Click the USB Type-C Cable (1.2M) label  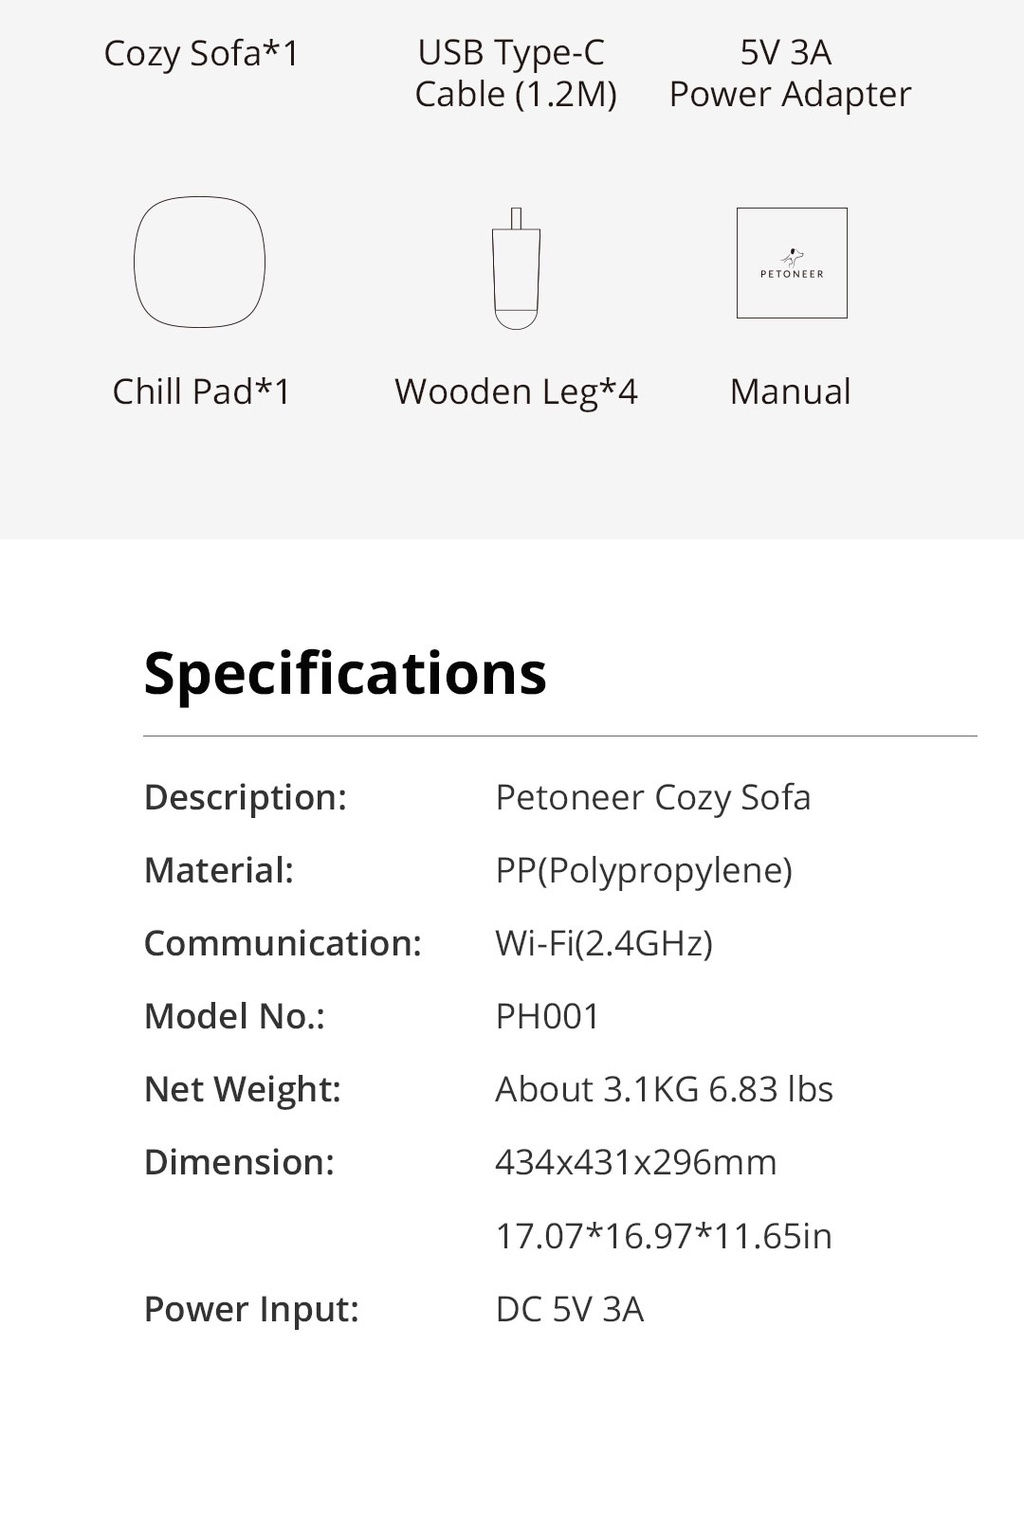[x=515, y=73]
